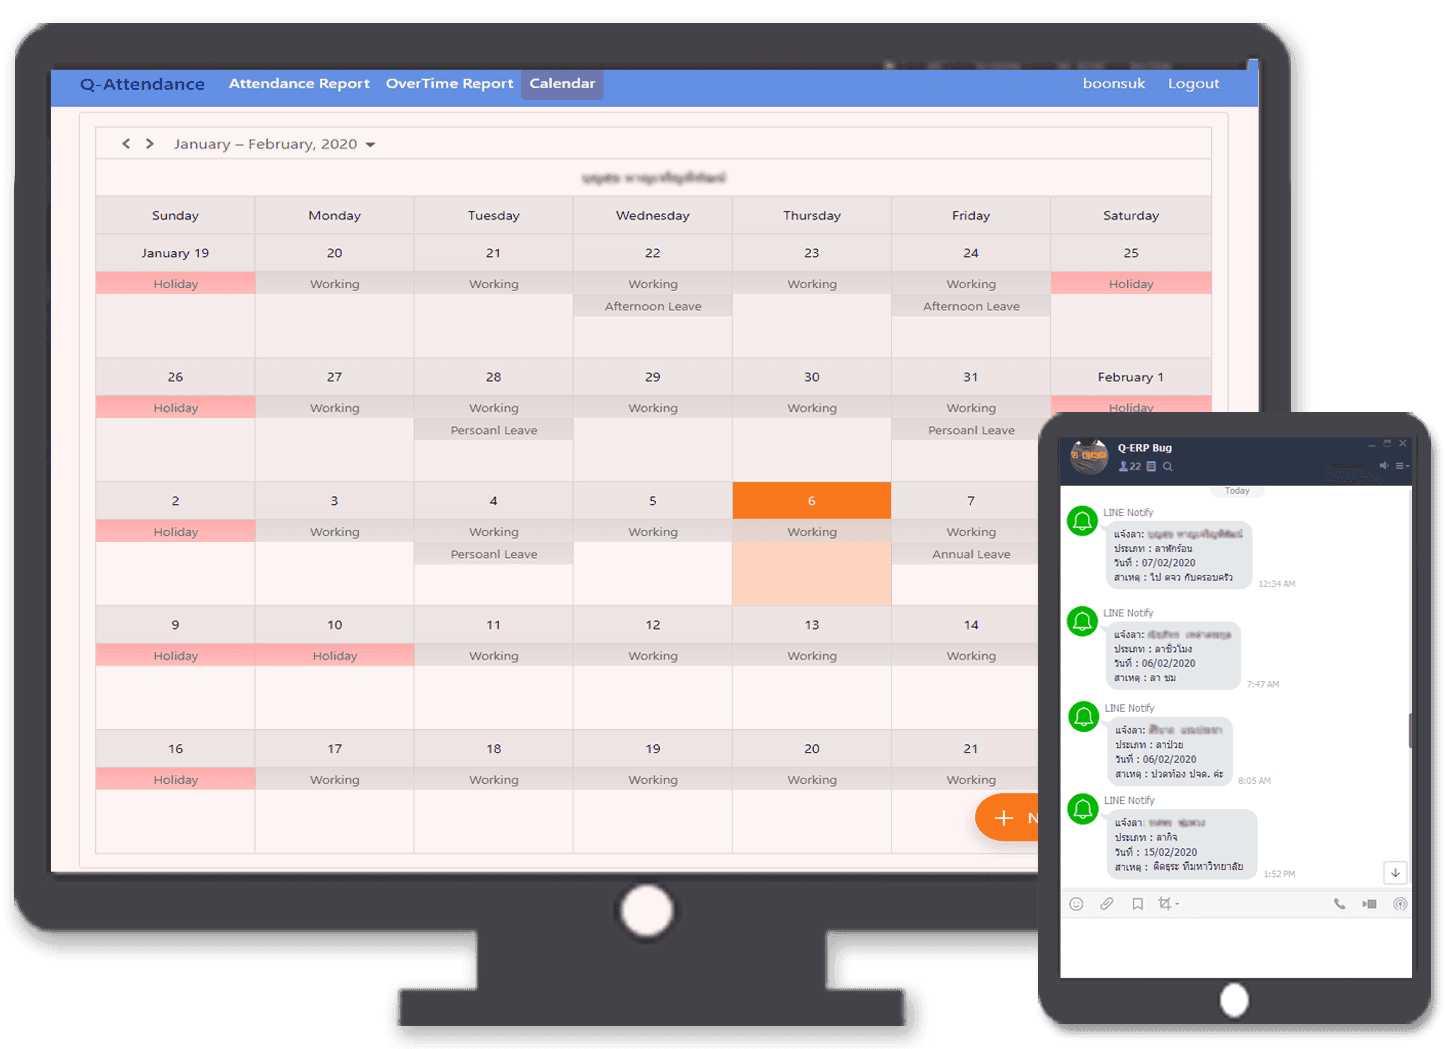The width and height of the screenshot is (1446, 1049).
Task: Select the Calendar tab
Action: (562, 84)
